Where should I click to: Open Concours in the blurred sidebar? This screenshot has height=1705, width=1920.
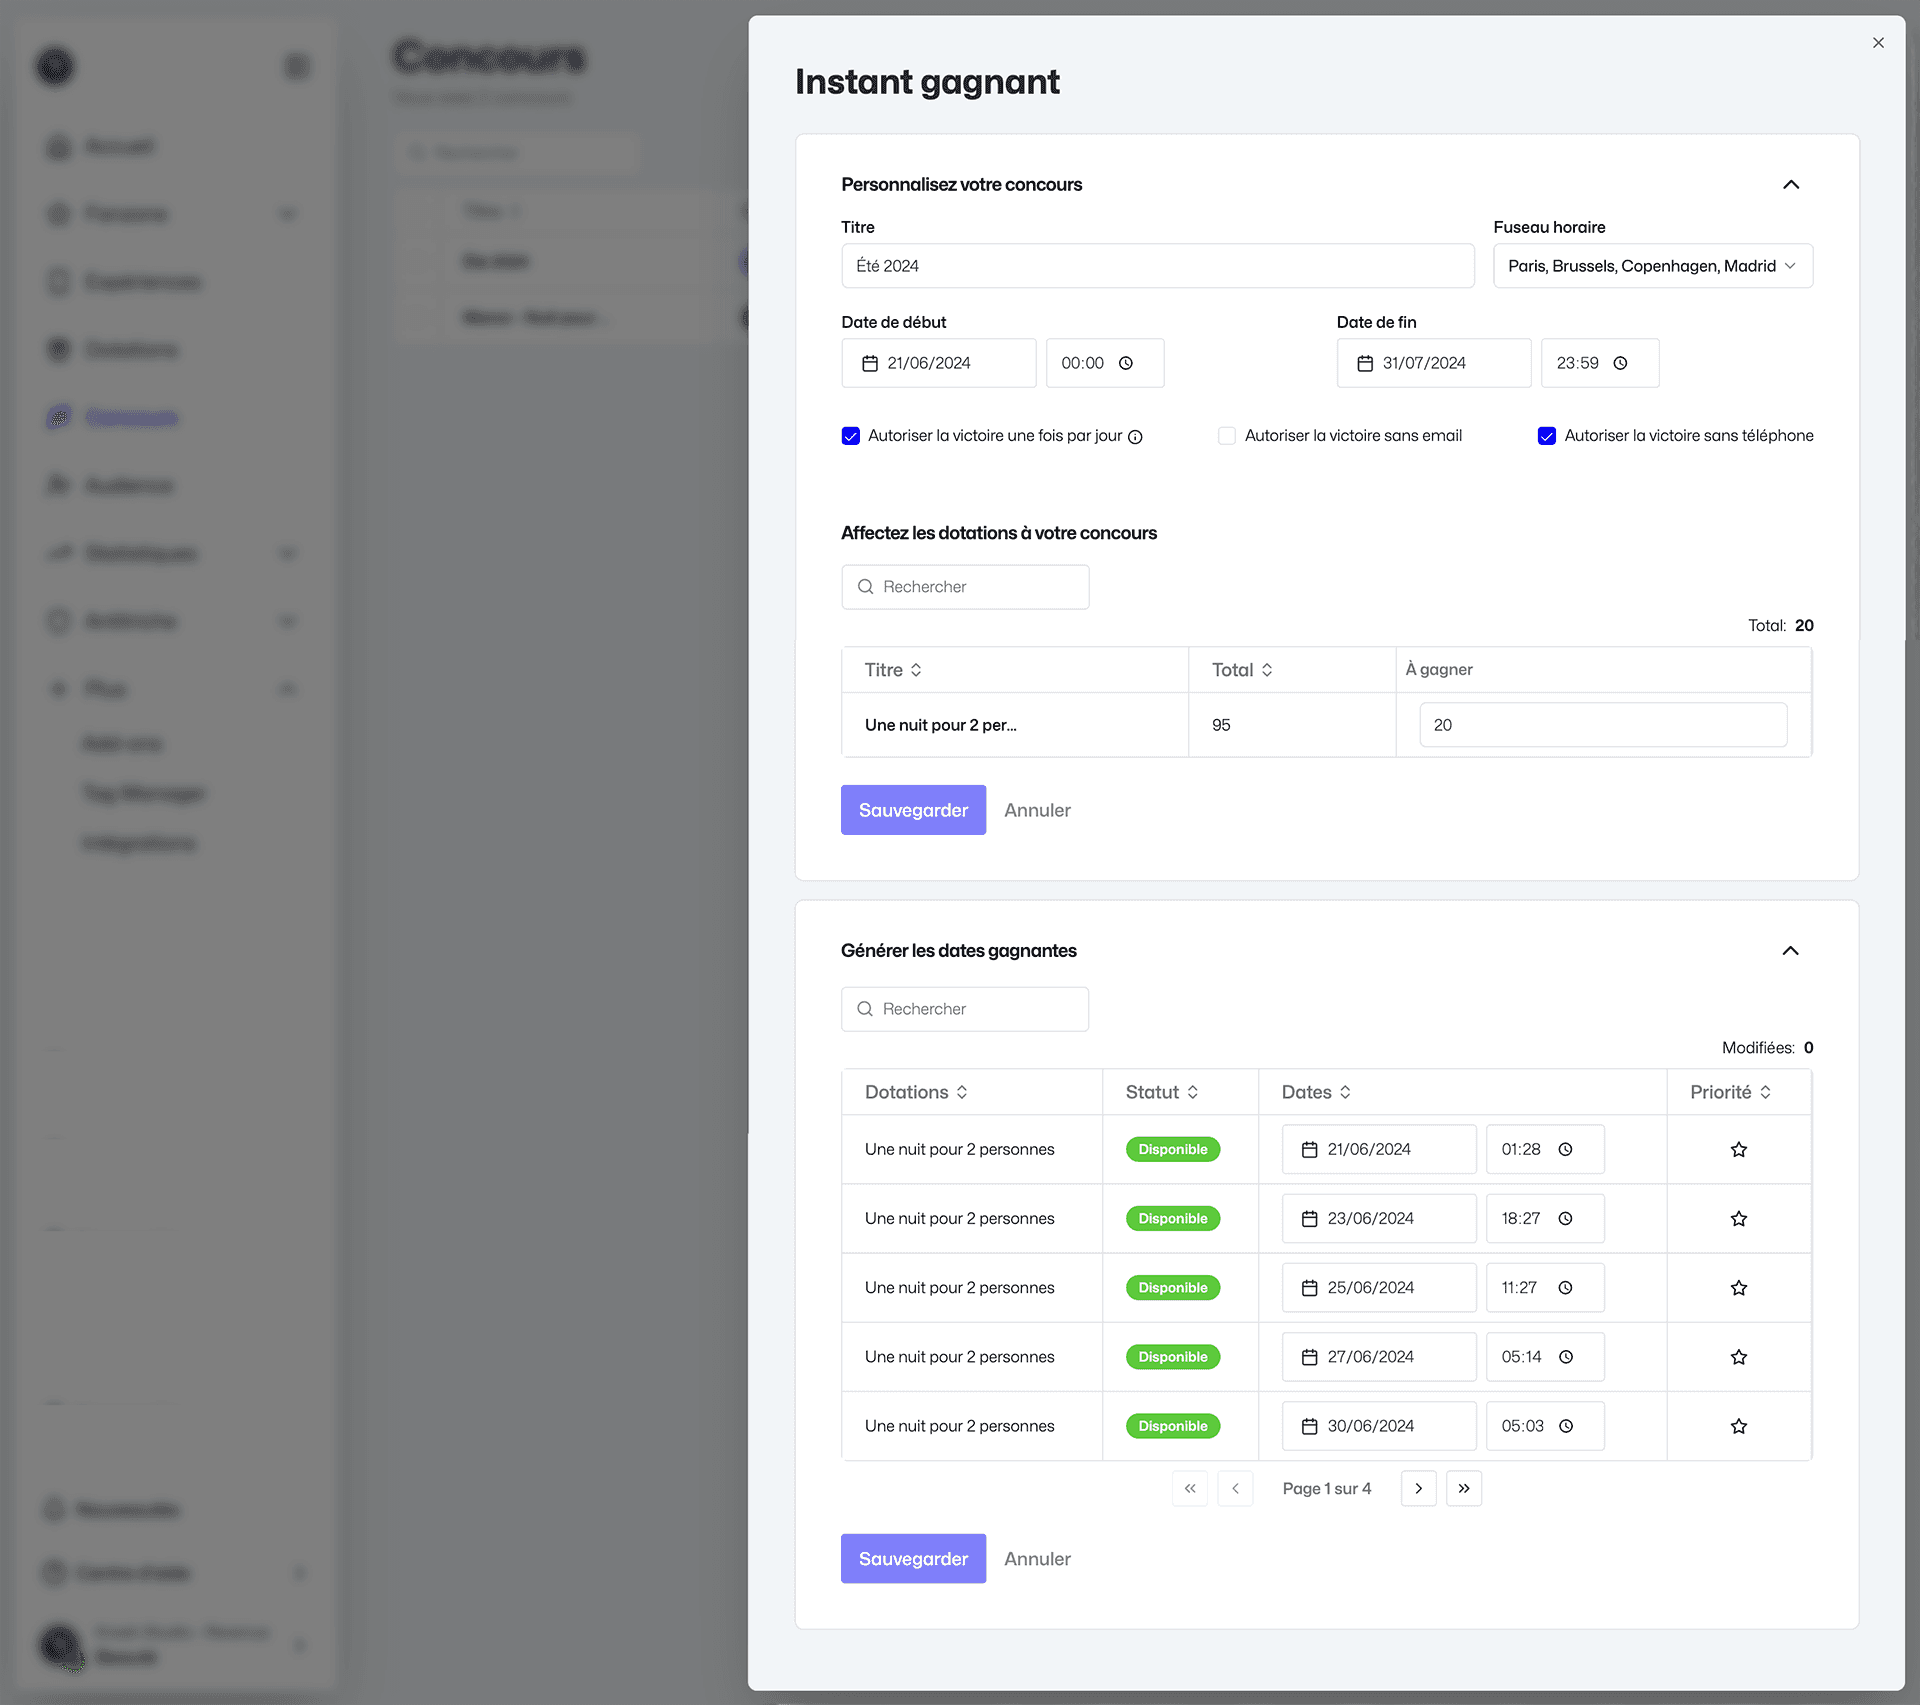click(131, 418)
